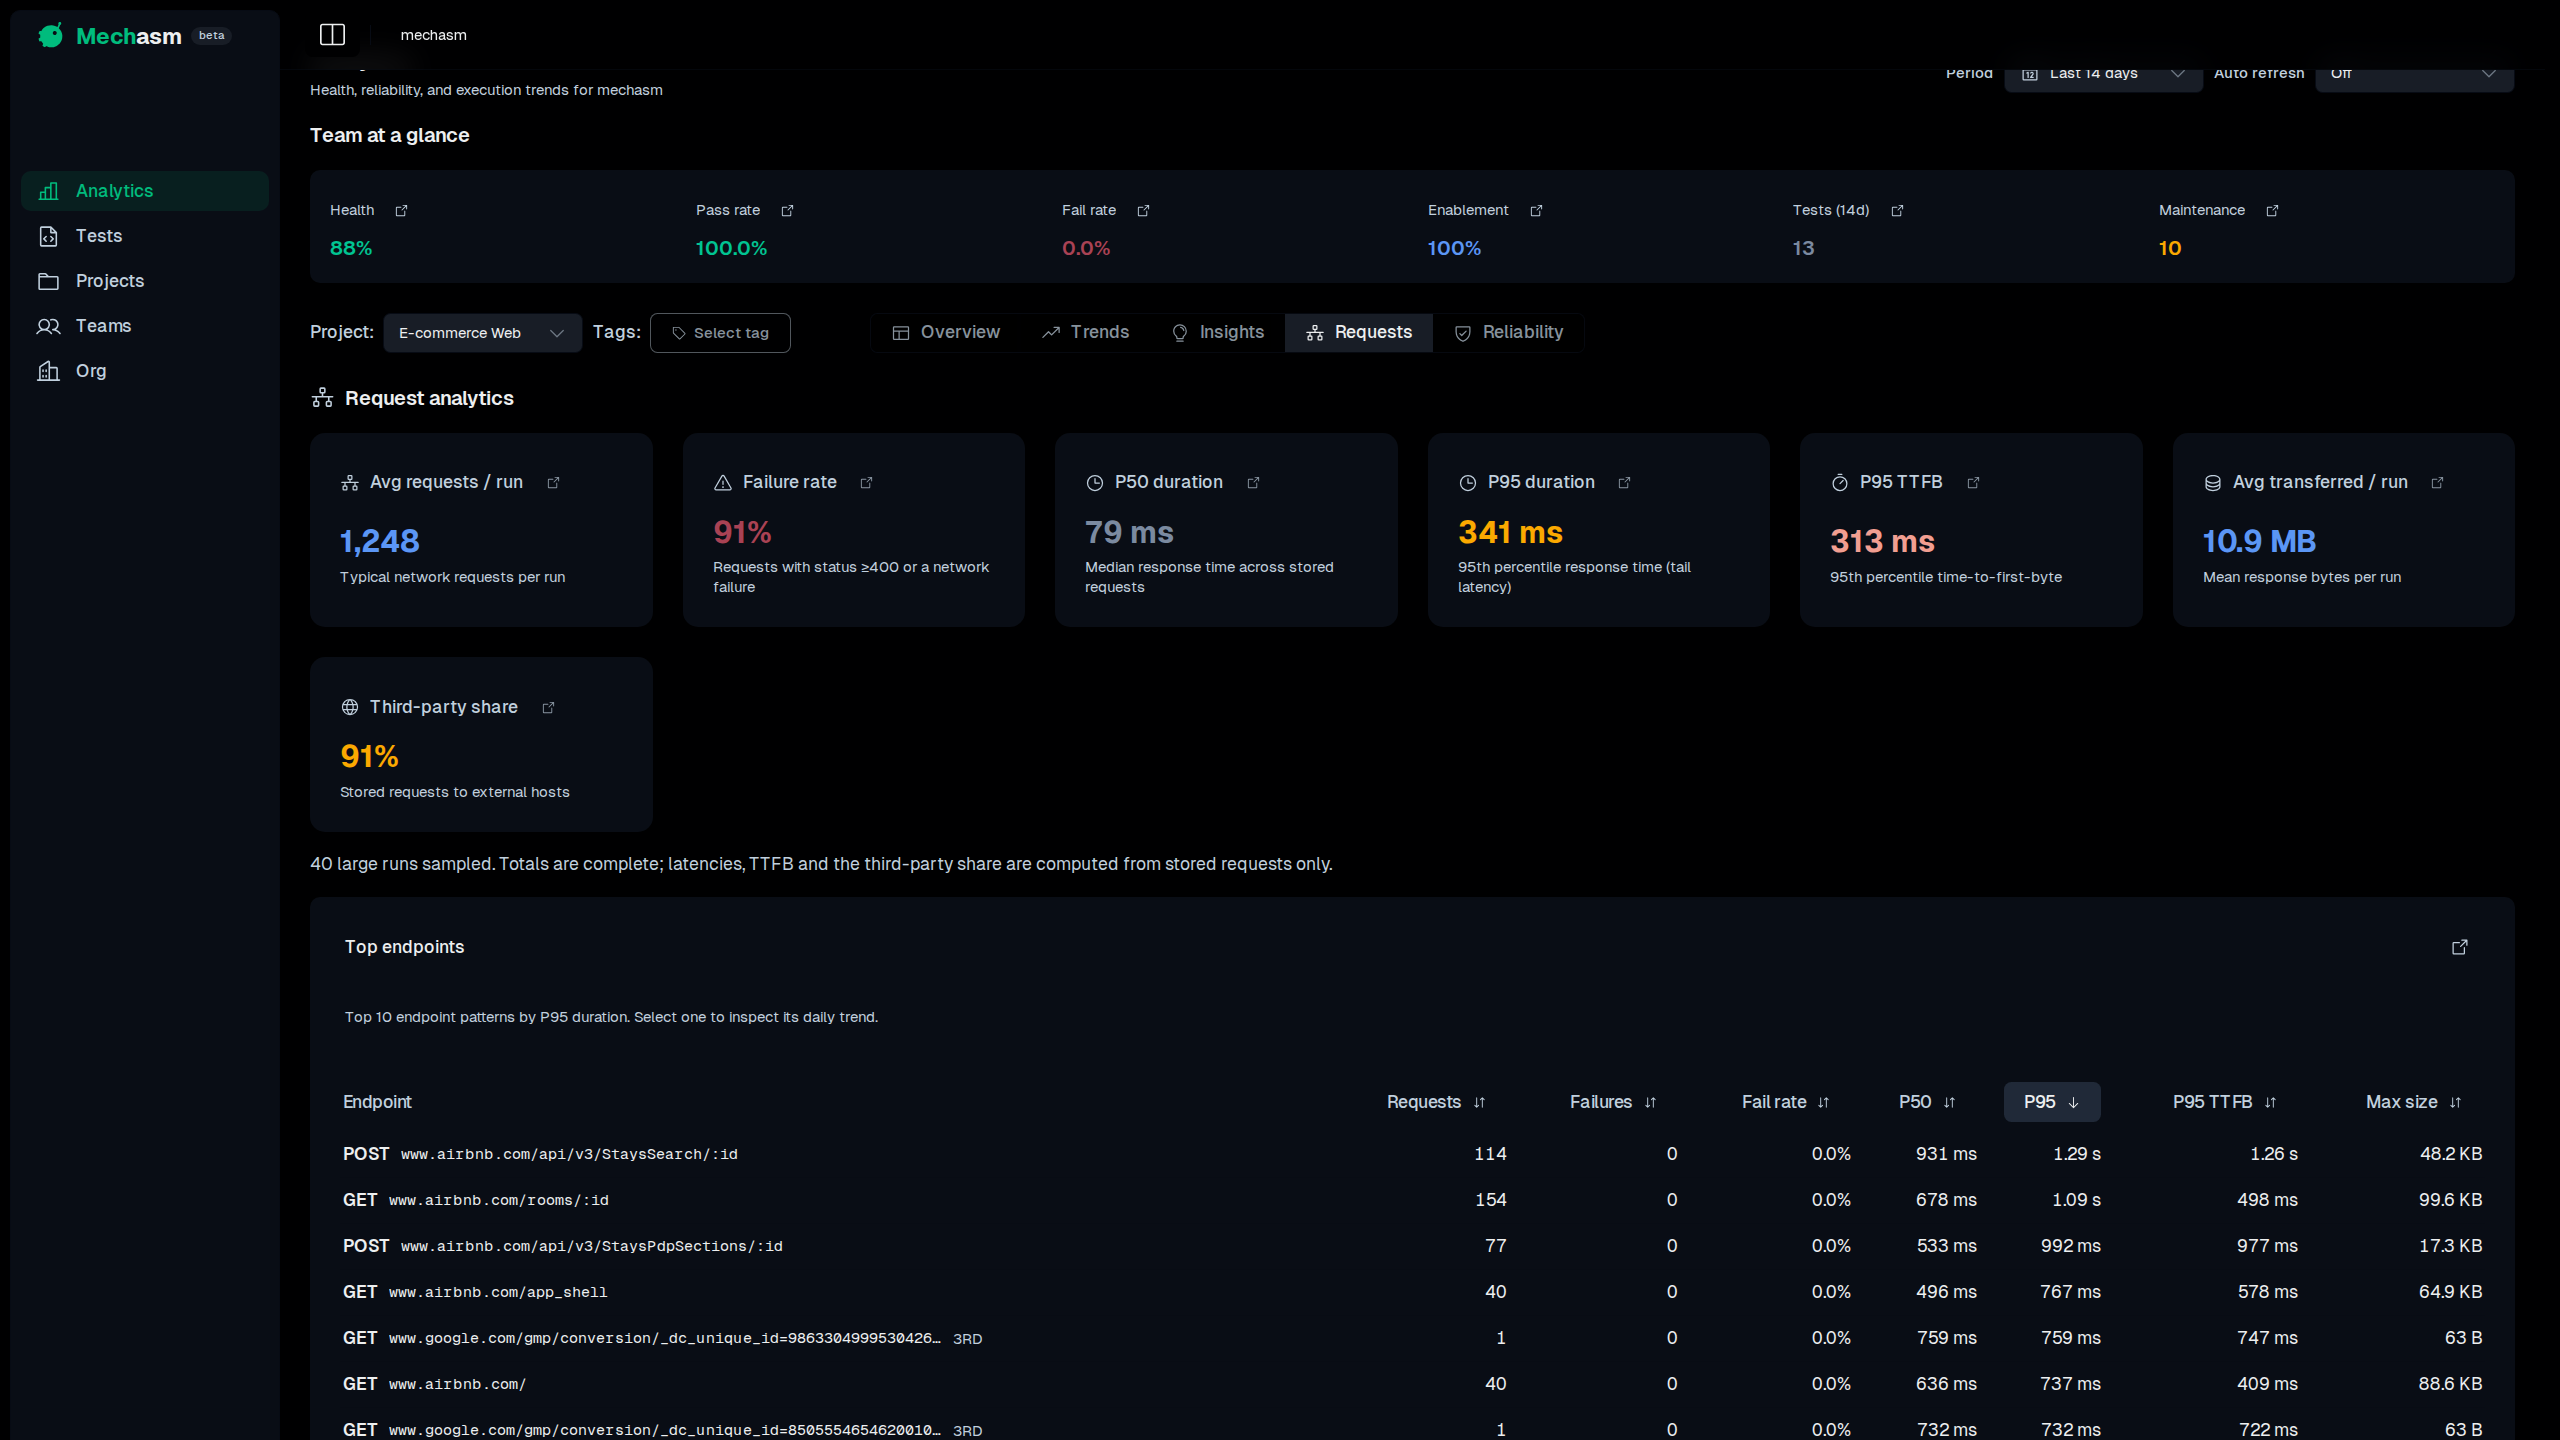Click the 88% Health value
Image resolution: width=2560 pixels, height=1440 pixels.
tap(351, 248)
